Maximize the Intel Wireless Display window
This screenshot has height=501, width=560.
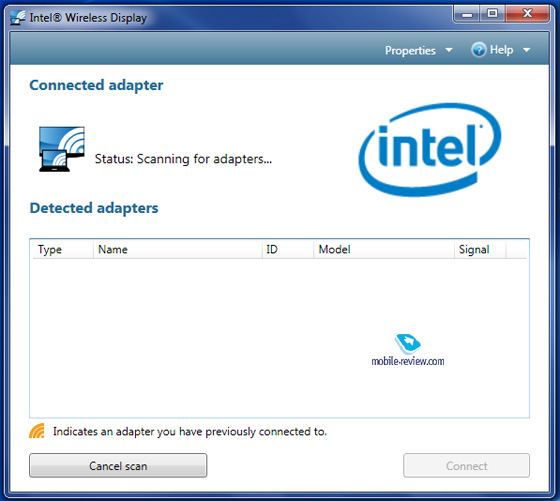[x=492, y=14]
